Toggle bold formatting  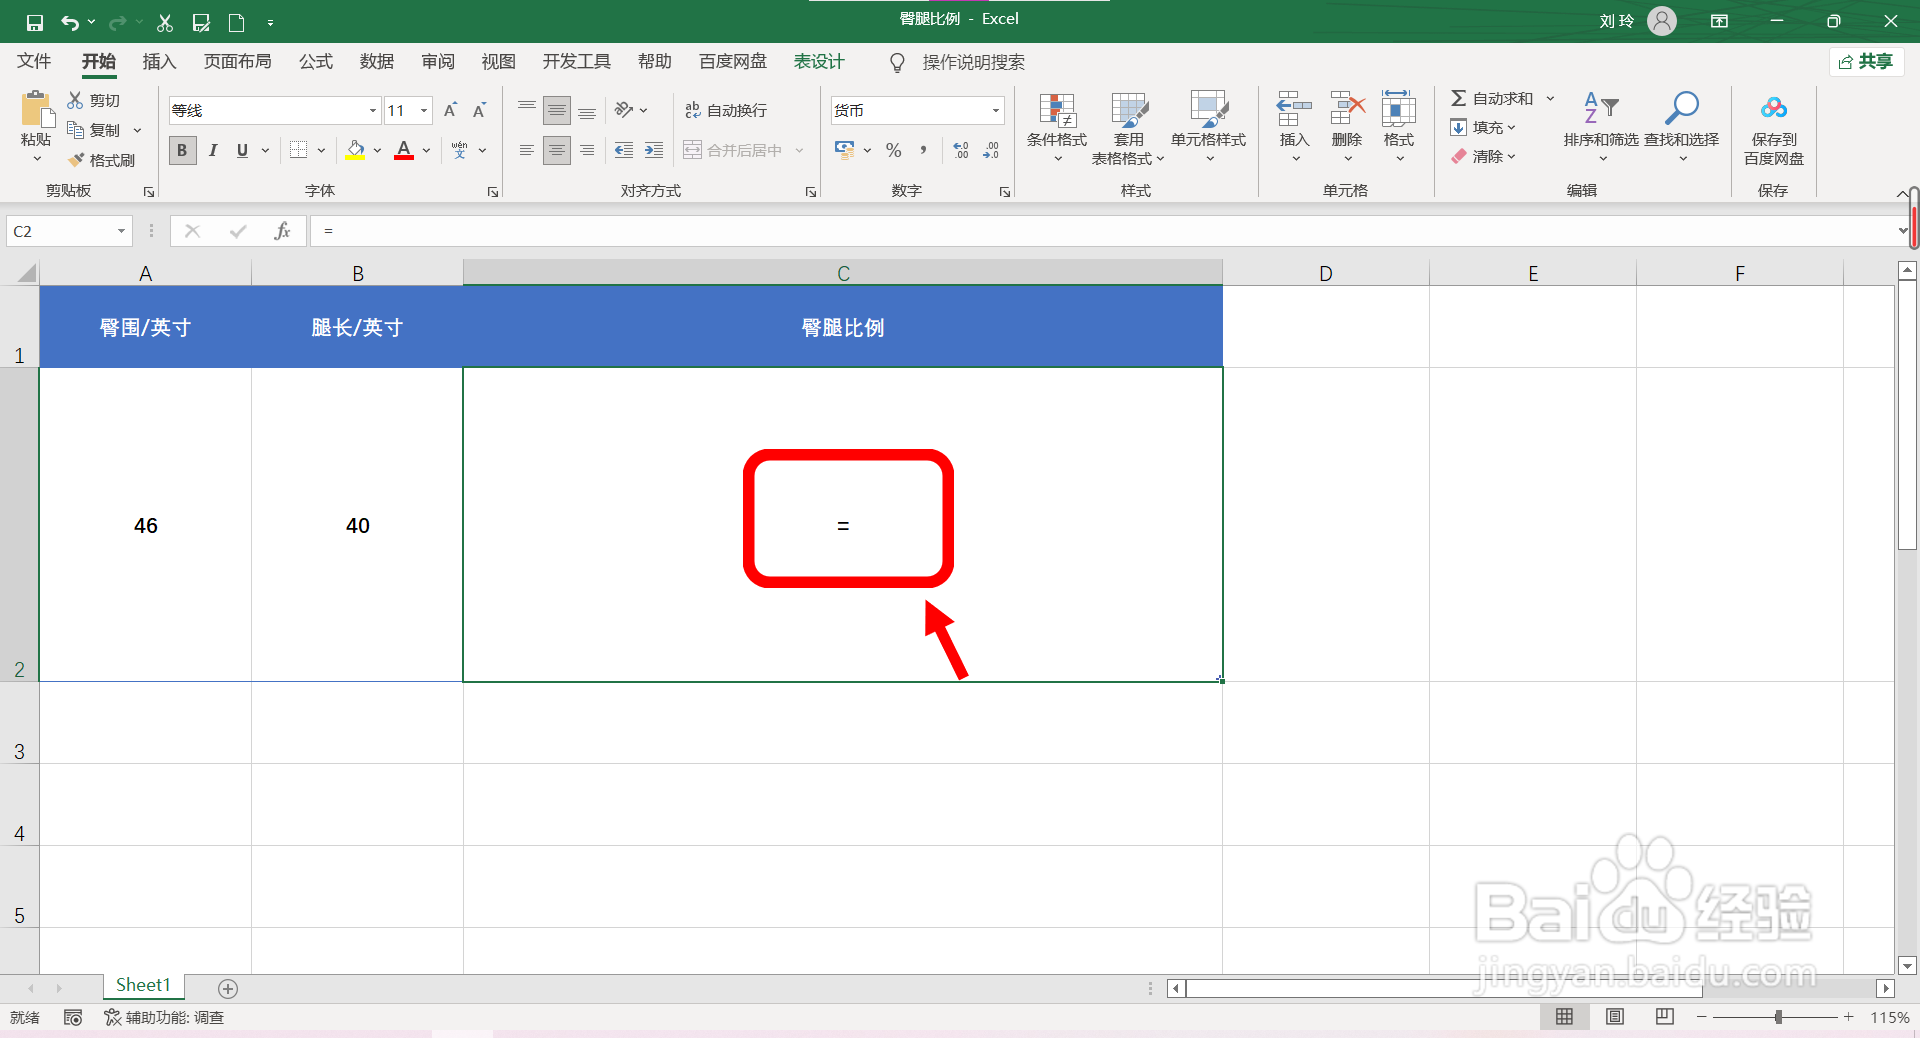click(x=182, y=150)
